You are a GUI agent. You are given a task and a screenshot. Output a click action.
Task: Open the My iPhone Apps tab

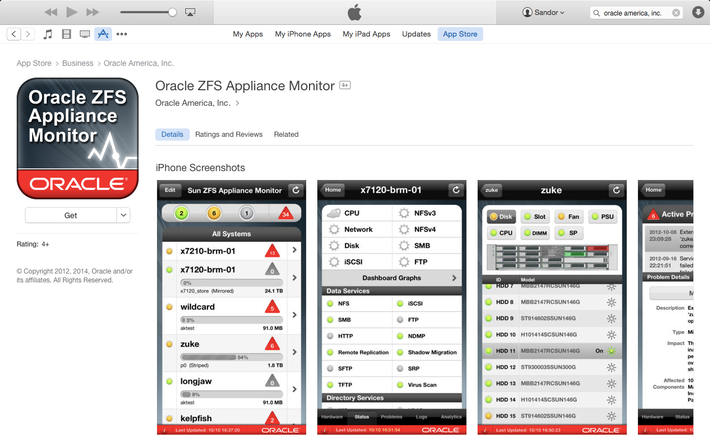302,34
